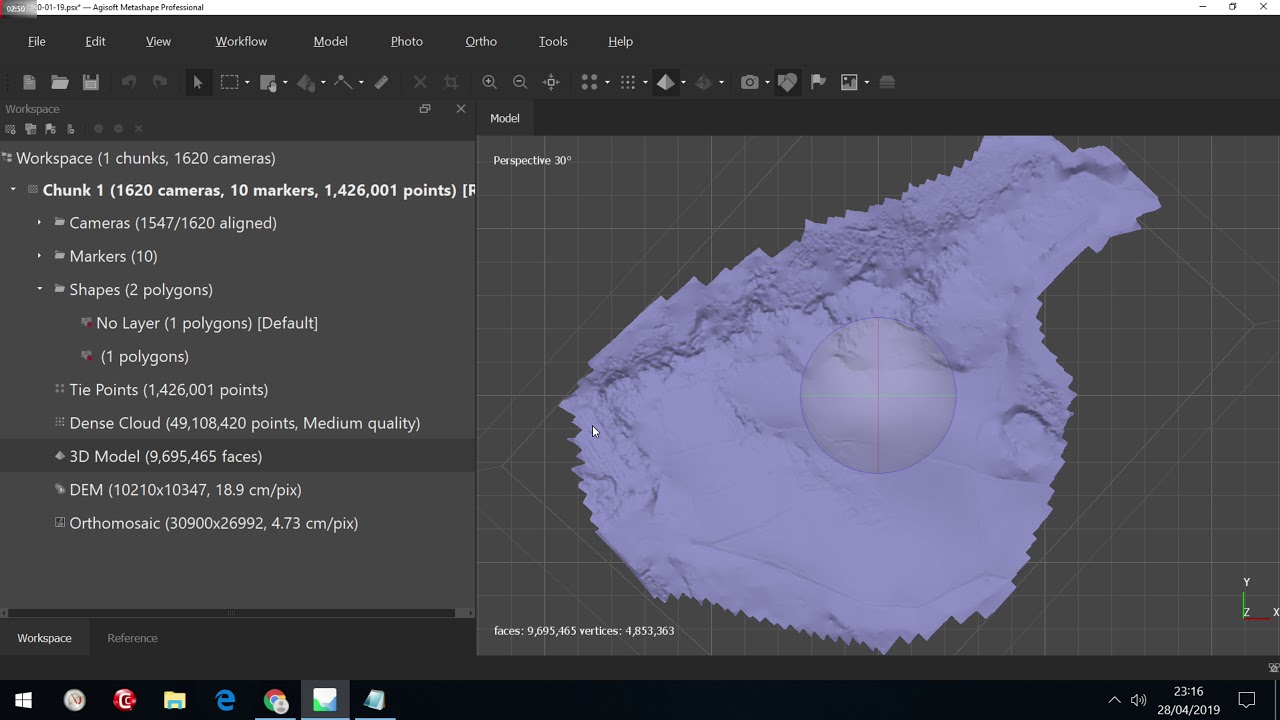Save the project with the floppy disk icon

pos(90,82)
